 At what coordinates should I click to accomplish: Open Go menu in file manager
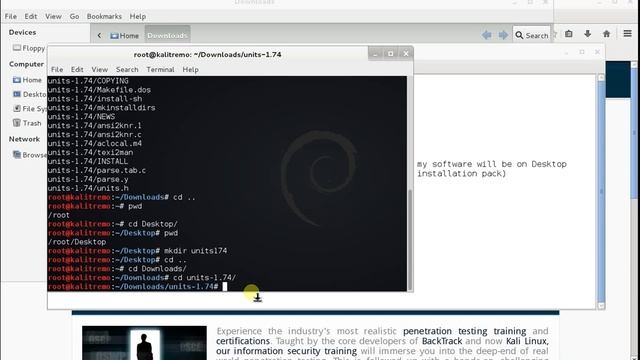pyautogui.click(x=74, y=16)
